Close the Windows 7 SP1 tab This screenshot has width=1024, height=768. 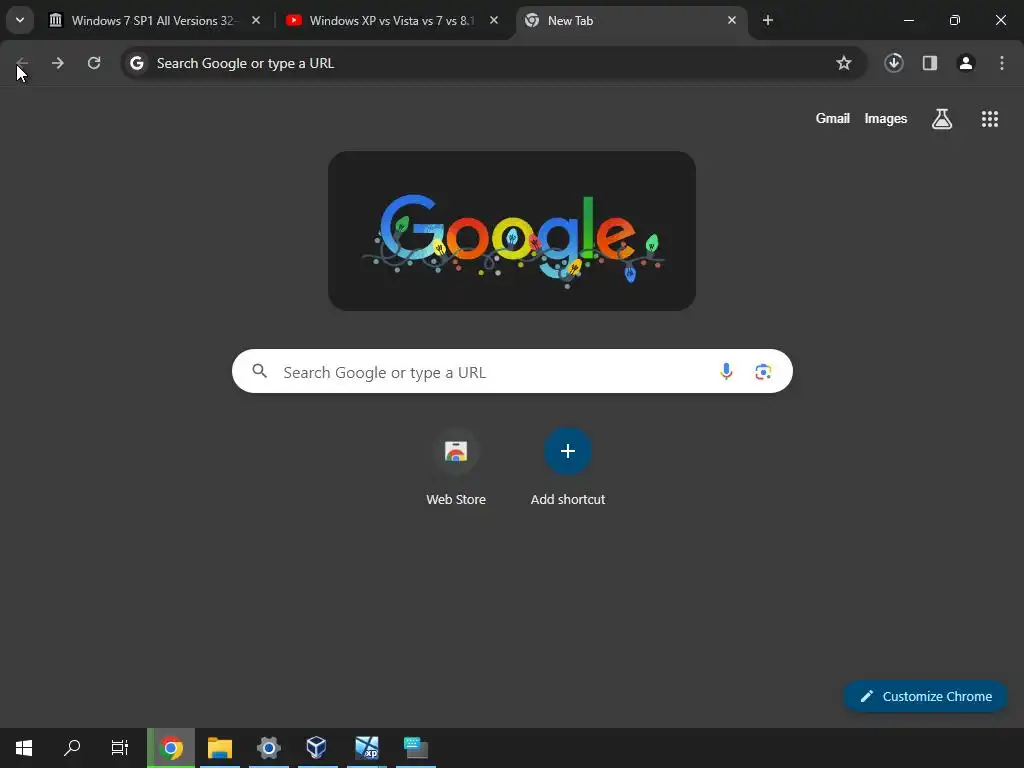tap(256, 20)
